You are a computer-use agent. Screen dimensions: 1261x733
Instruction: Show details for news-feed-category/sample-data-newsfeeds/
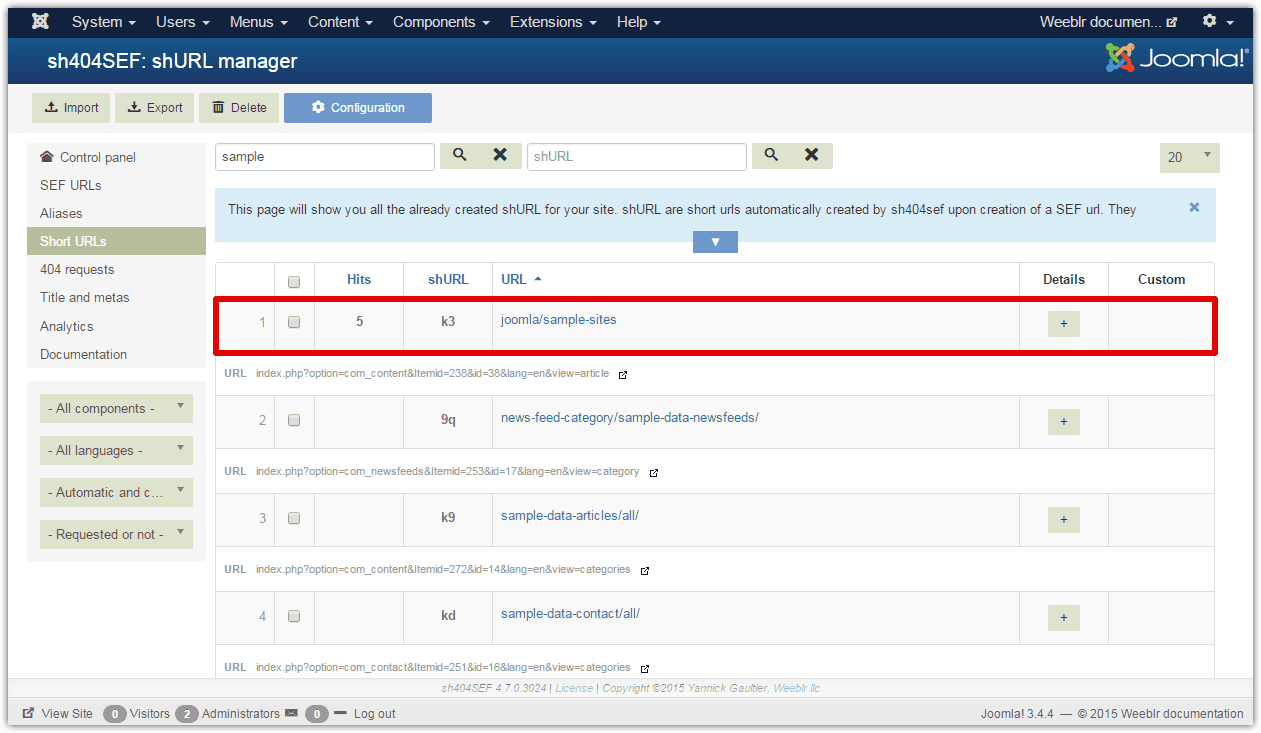click(x=1064, y=422)
